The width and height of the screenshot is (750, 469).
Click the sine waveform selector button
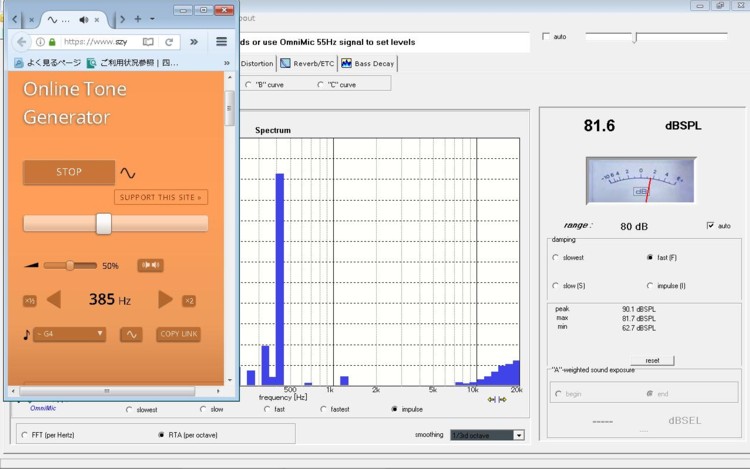131,334
